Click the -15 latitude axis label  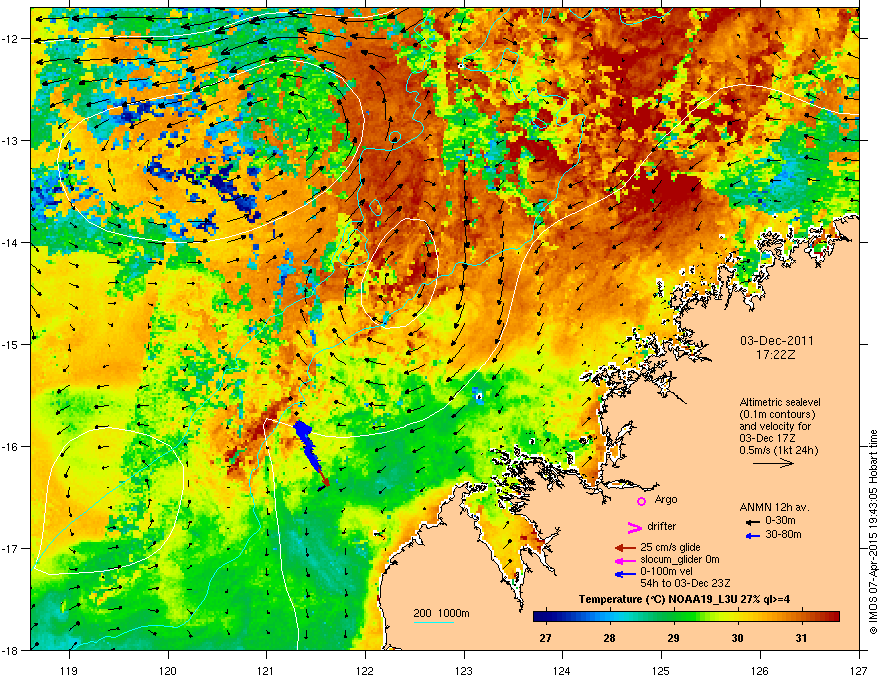click(x=11, y=344)
